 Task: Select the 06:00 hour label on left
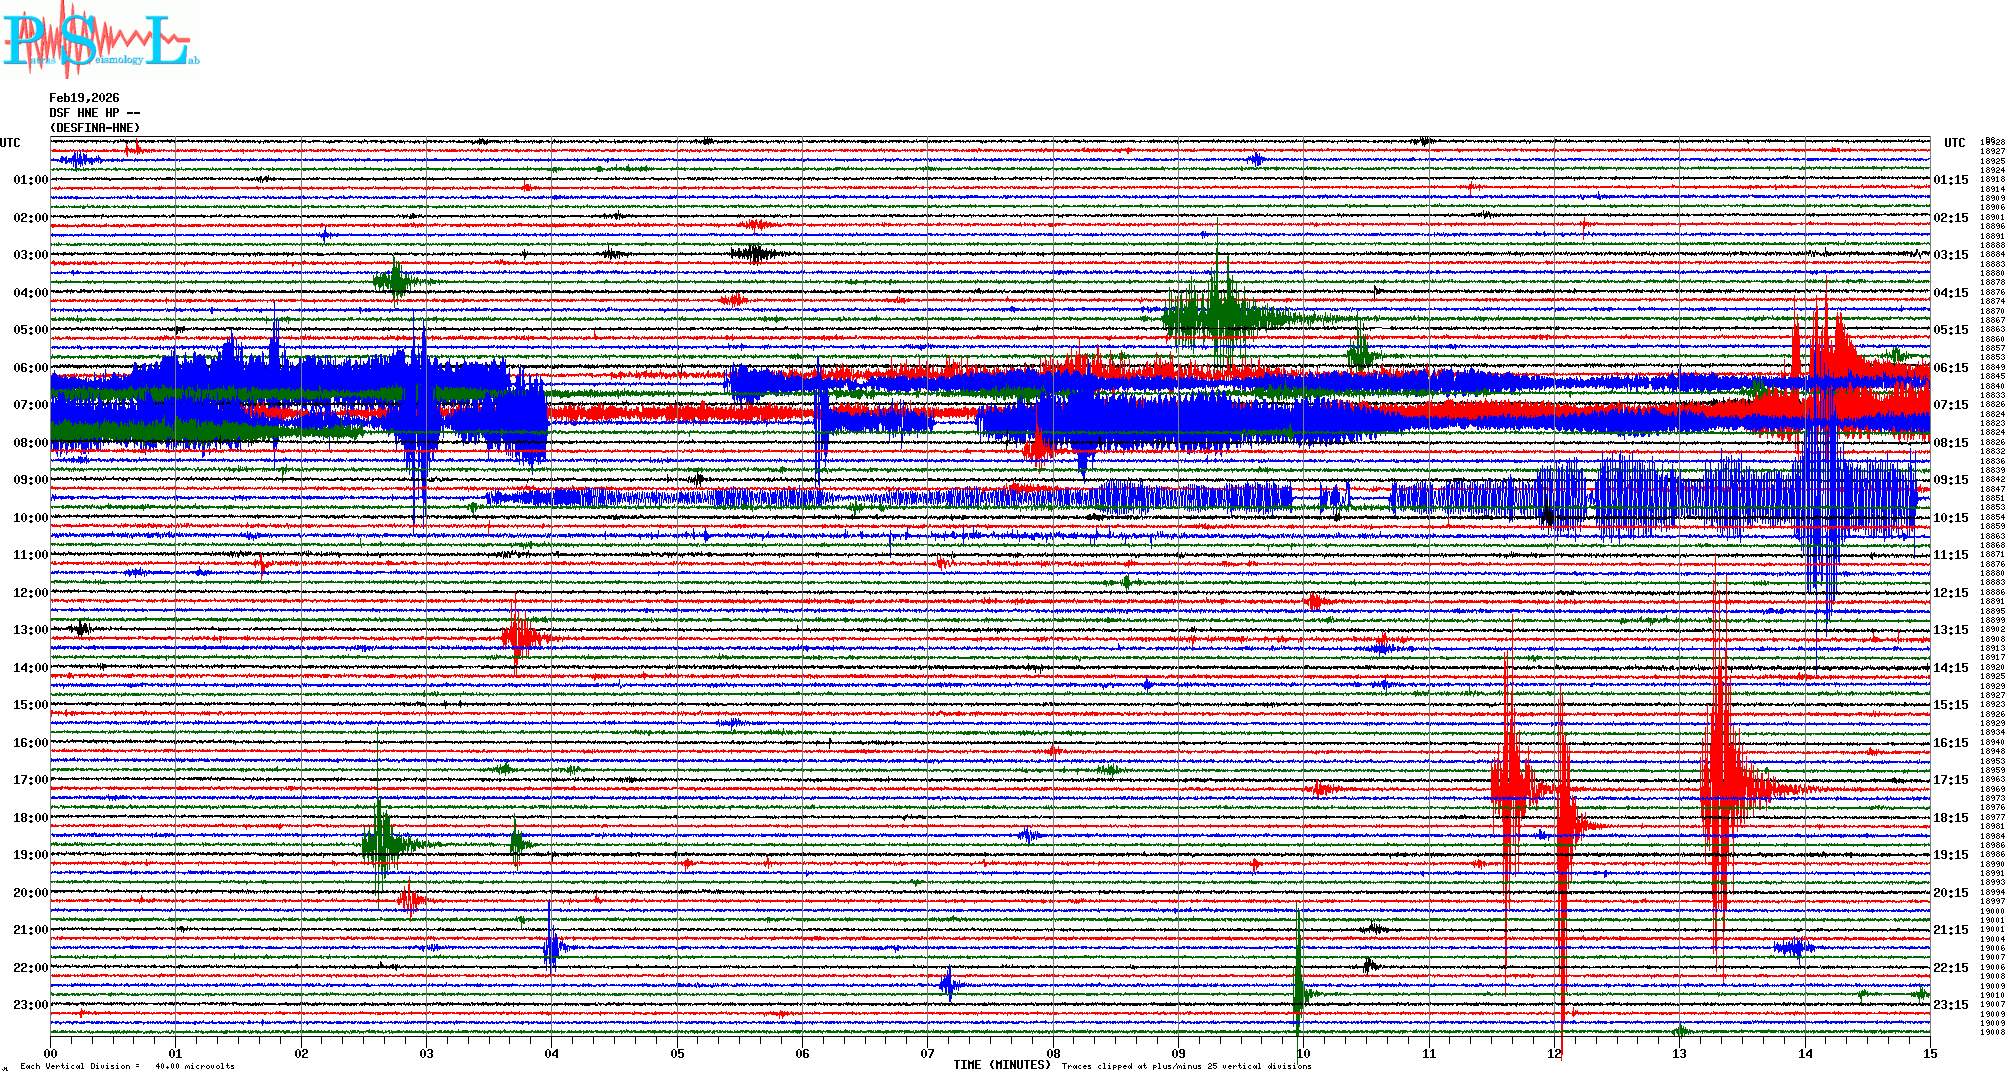tap(30, 368)
